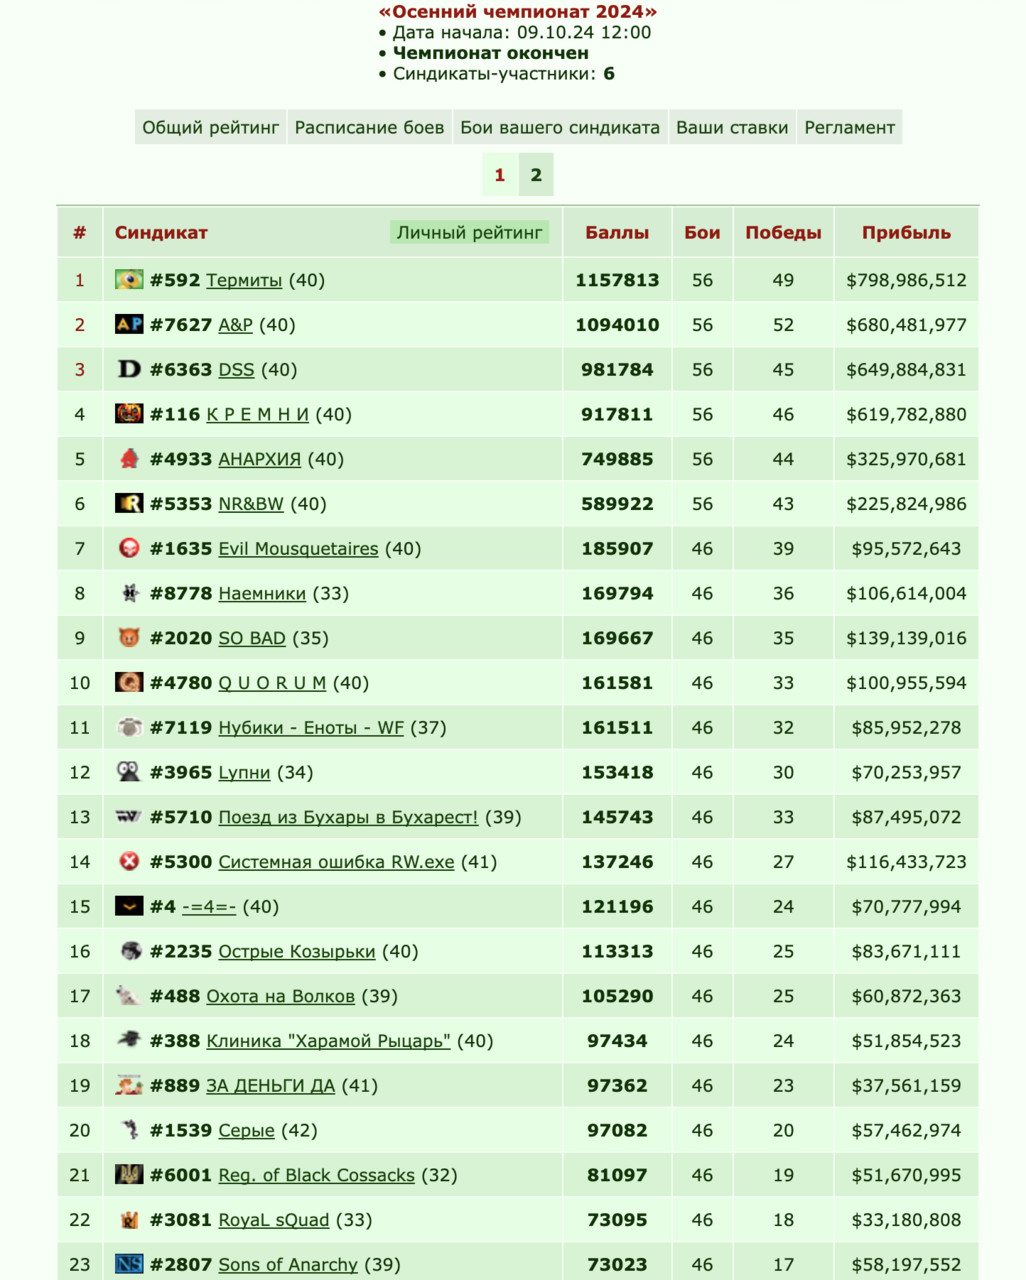Switch to Расписание боев tab
This screenshot has height=1280, width=1026.
click(369, 127)
